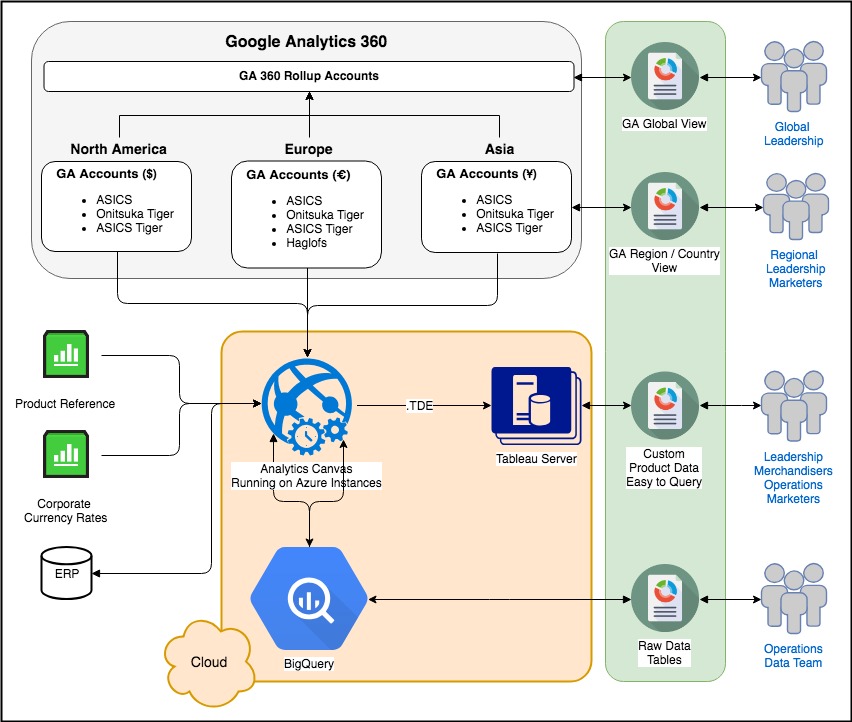The image size is (852, 722).
Task: Click the GA Region / Country View report icon
Action: [x=665, y=206]
